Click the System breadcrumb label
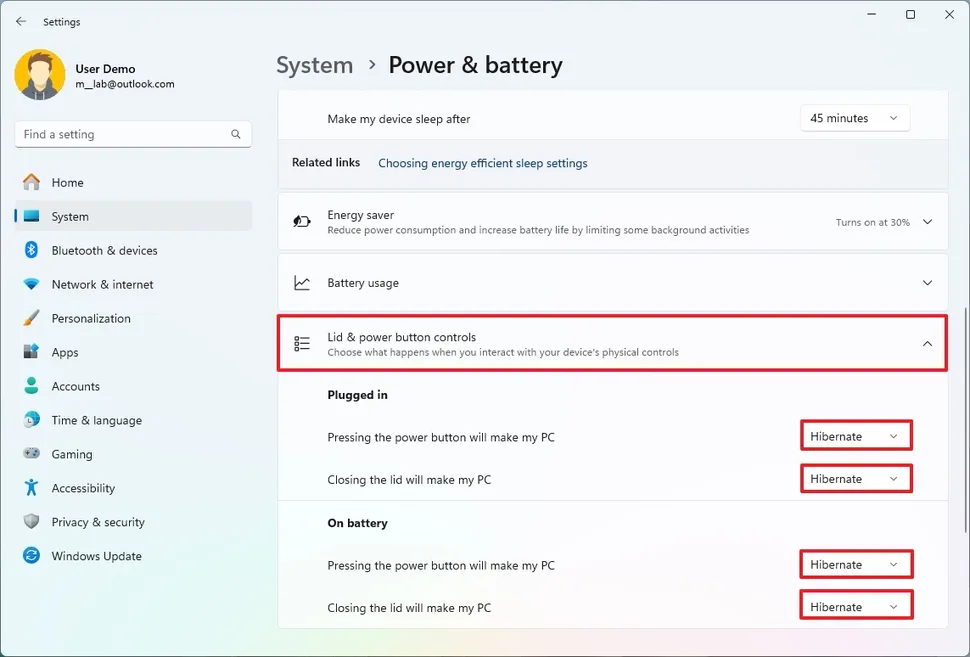The height and width of the screenshot is (657, 970). [x=314, y=65]
